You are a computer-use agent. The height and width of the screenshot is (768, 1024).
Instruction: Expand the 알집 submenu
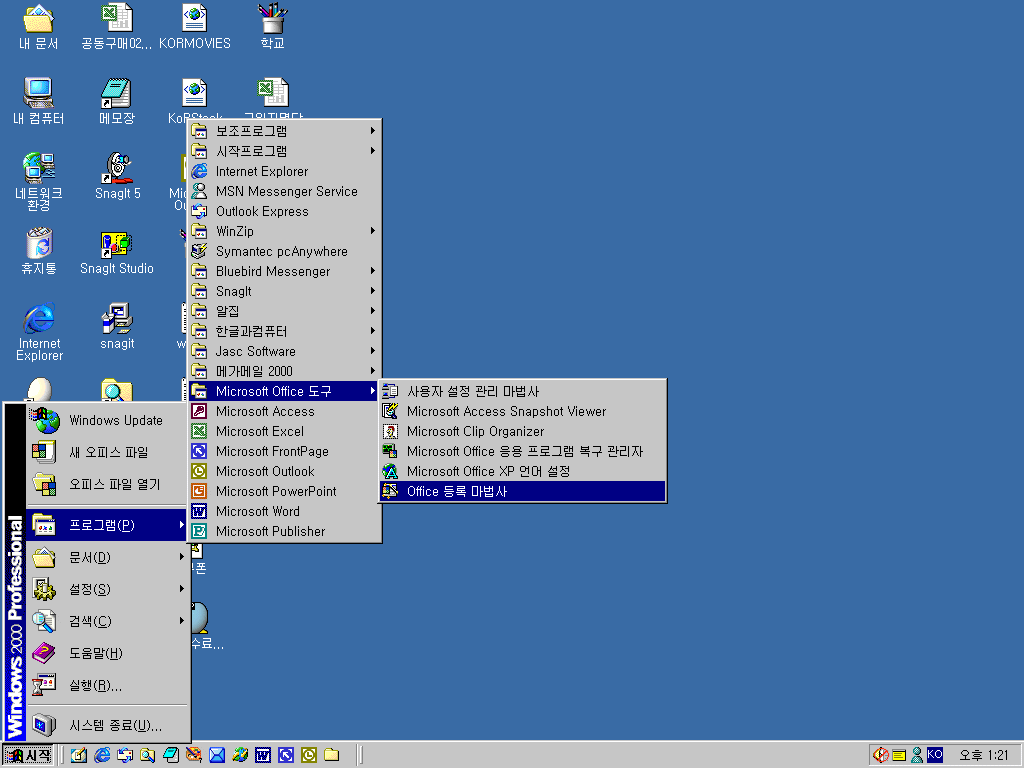click(284, 311)
